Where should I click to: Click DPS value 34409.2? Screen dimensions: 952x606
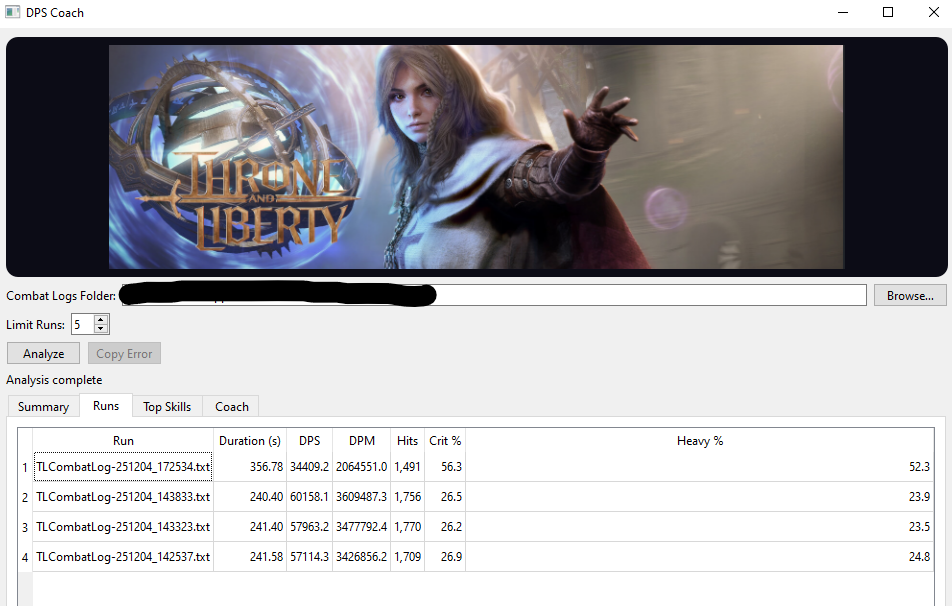(309, 466)
